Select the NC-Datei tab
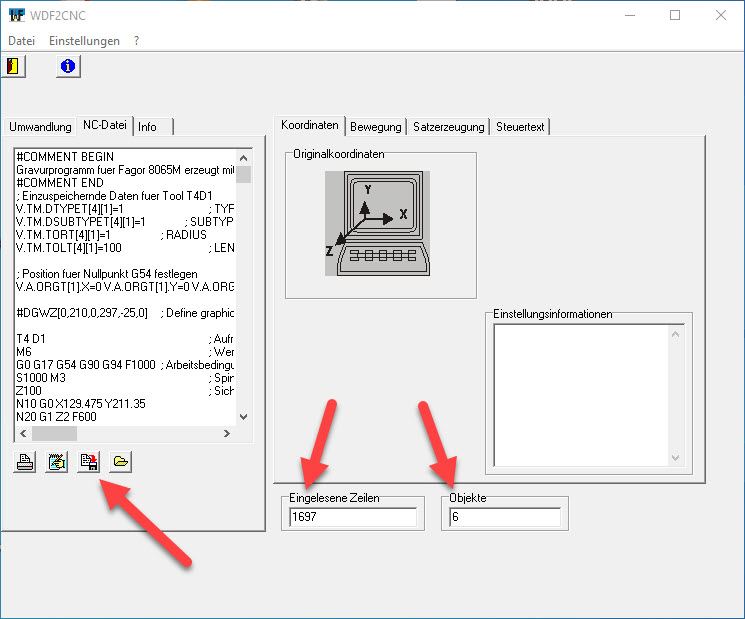 click(105, 125)
